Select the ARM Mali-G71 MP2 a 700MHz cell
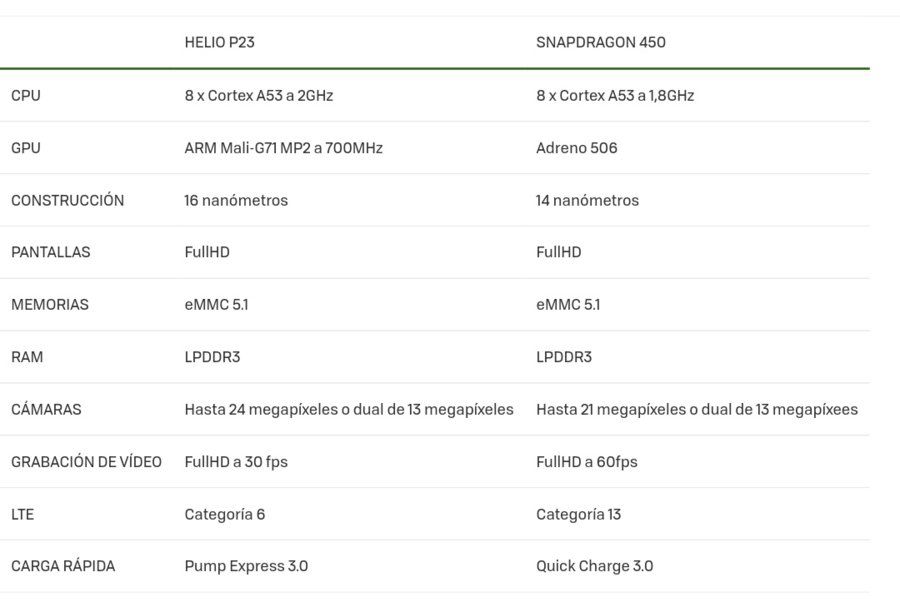This screenshot has width=900, height=607. pos(284,148)
